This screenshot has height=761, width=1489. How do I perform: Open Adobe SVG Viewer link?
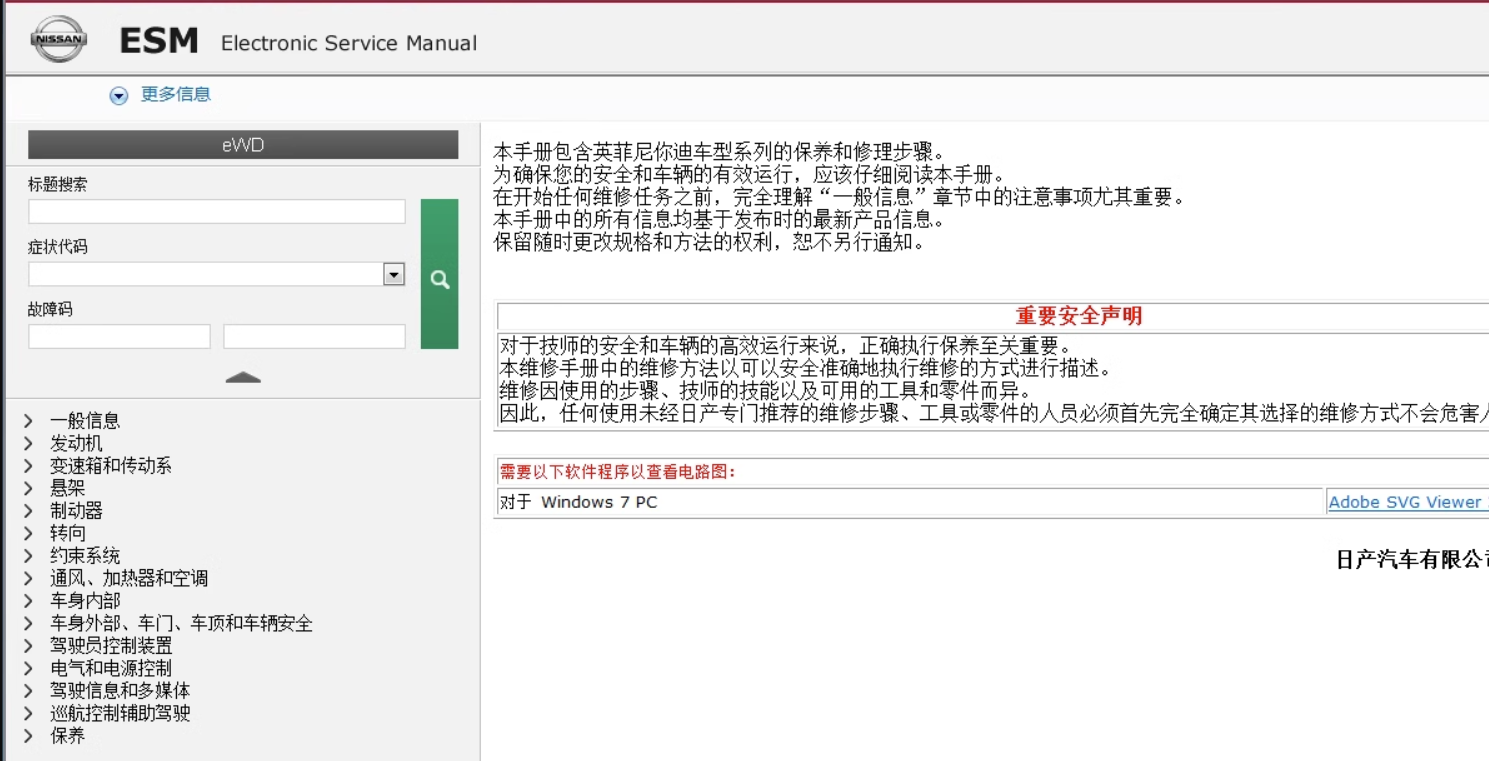[x=1407, y=502]
